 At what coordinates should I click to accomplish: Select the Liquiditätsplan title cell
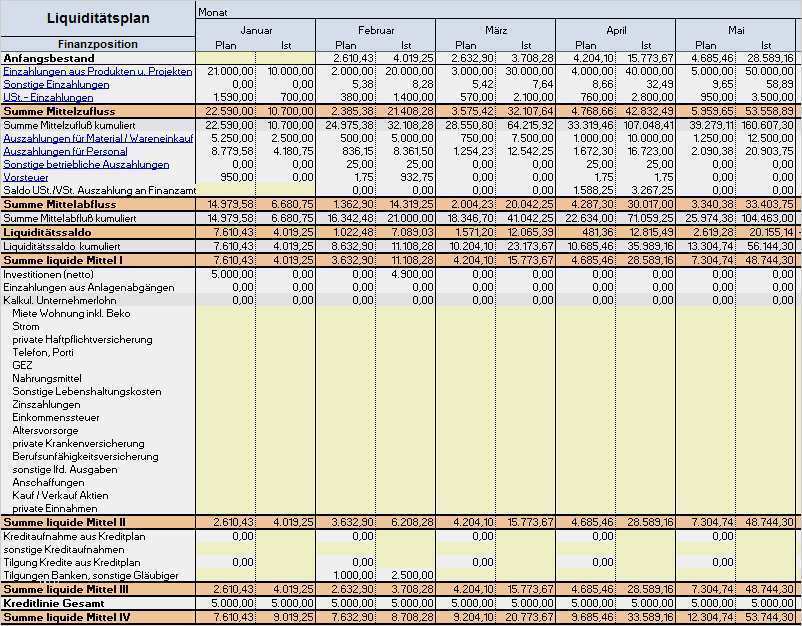pos(98,18)
